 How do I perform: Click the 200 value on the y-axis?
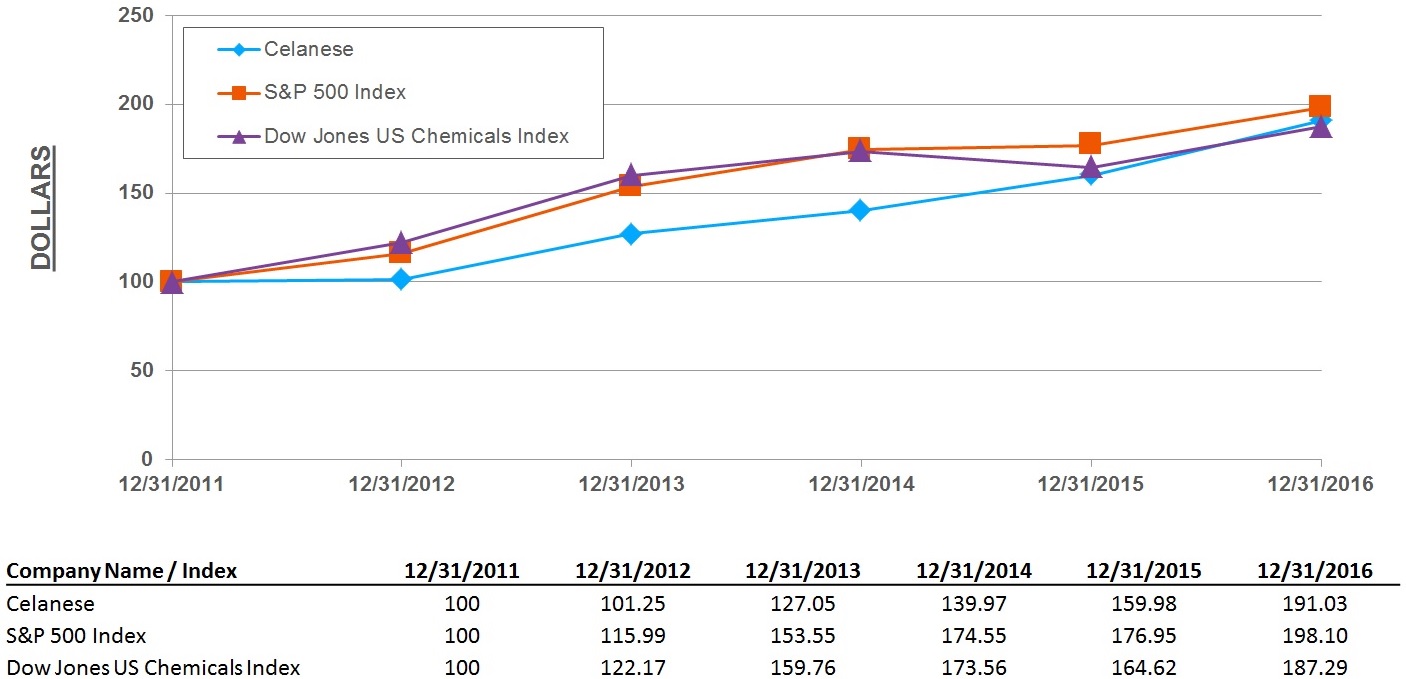[x=139, y=104]
